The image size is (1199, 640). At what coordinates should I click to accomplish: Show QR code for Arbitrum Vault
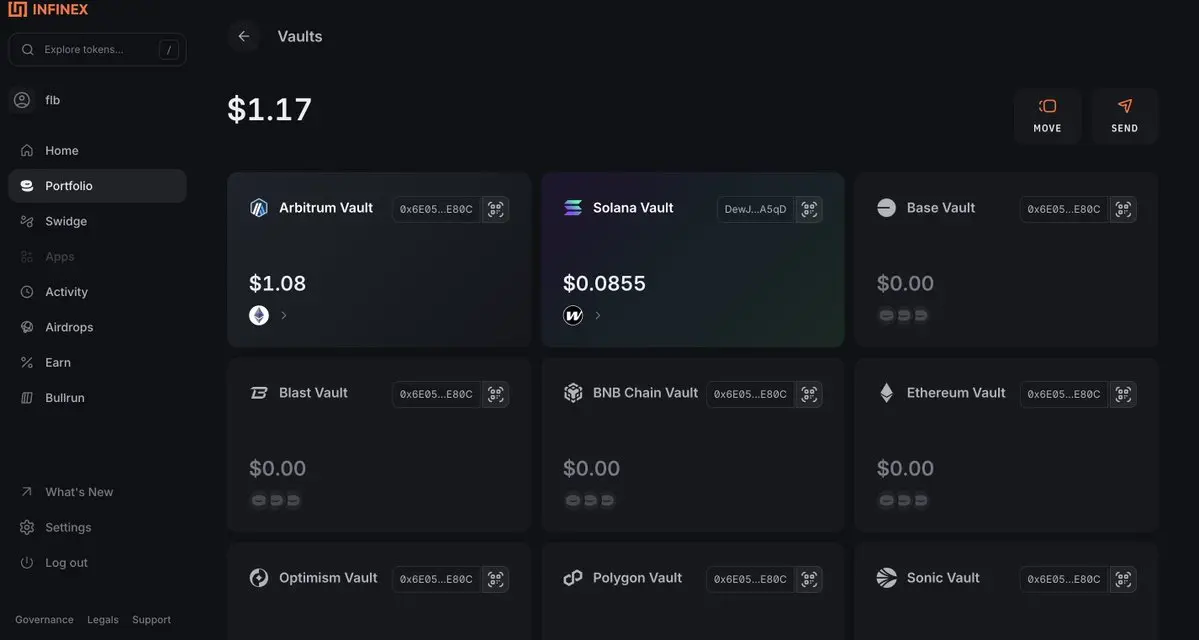[x=496, y=210]
